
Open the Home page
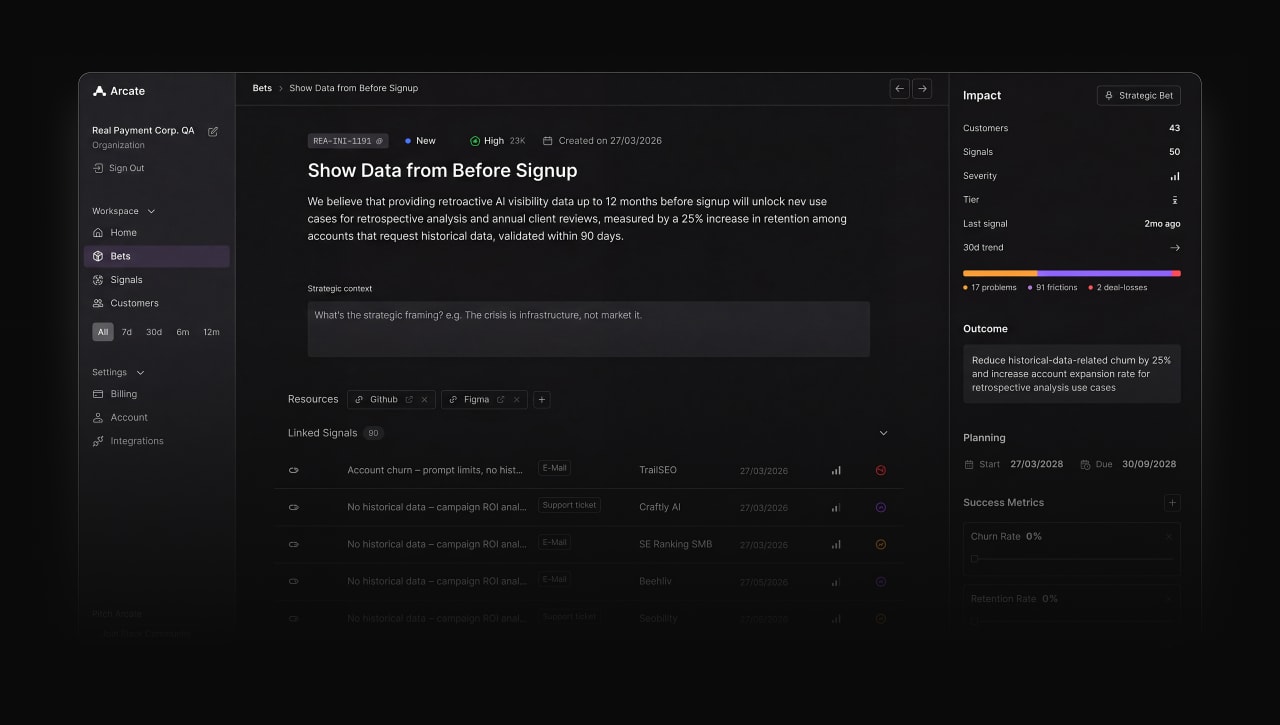coord(157,233)
